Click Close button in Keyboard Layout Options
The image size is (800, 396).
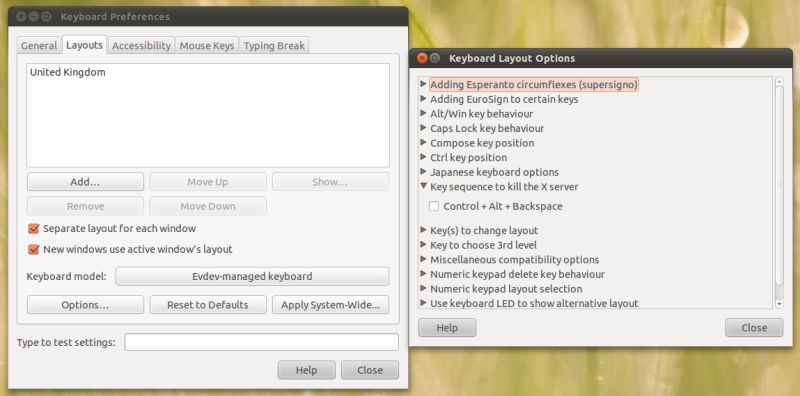[754, 328]
